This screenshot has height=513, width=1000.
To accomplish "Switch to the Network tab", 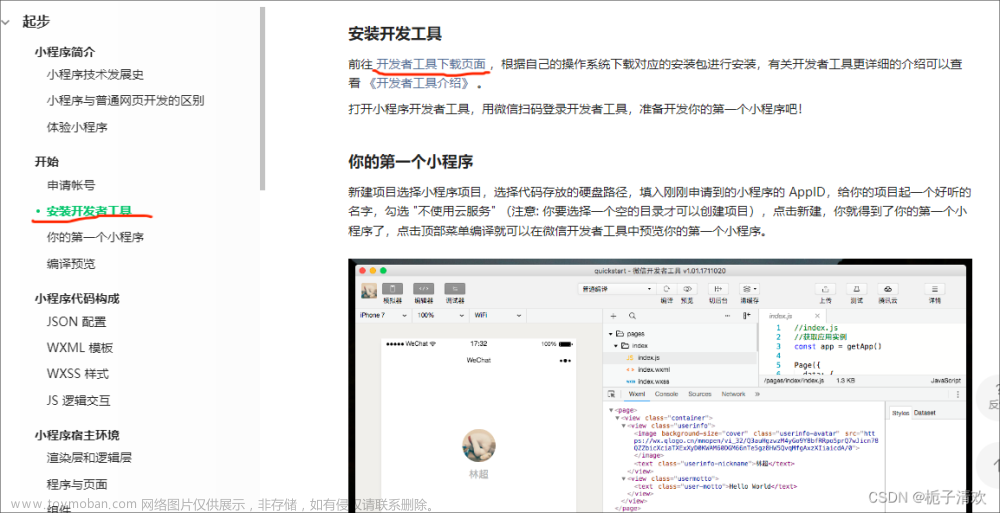I will (733, 394).
